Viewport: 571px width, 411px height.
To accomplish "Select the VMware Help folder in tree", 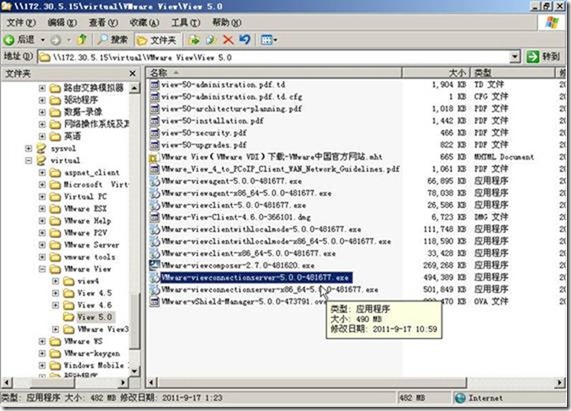I will click(87, 221).
